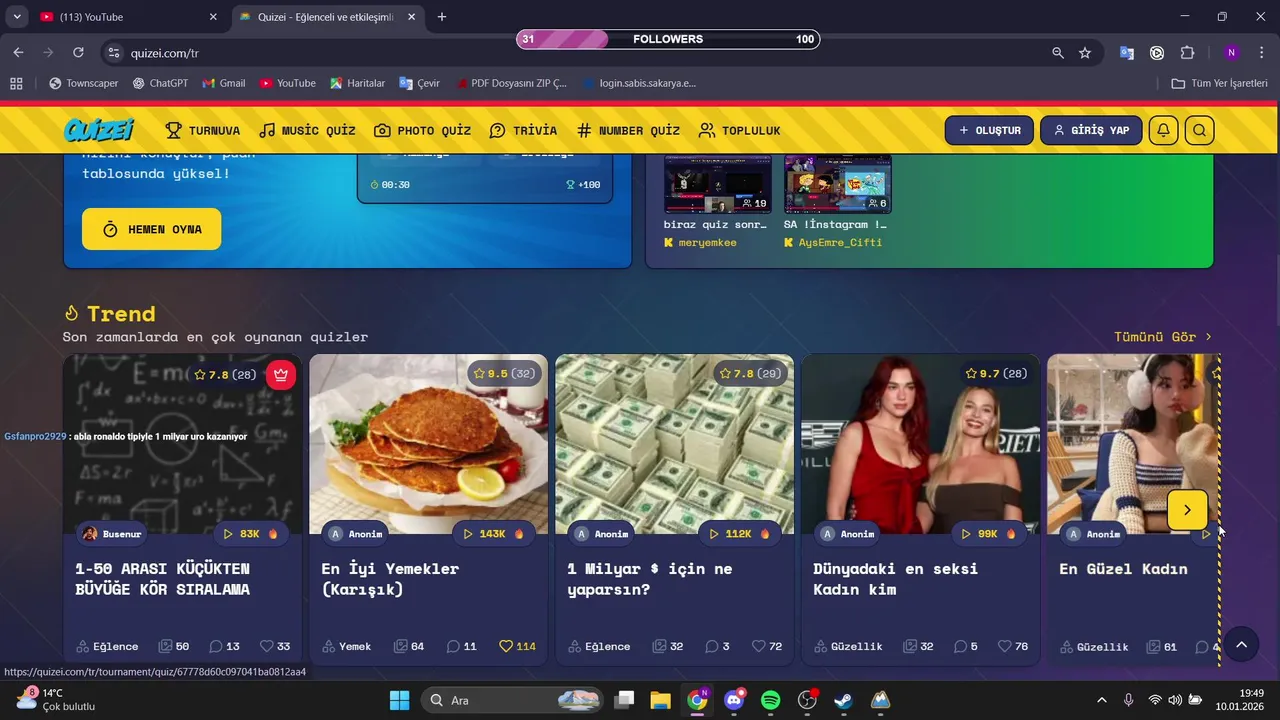Click the followers progress bar
1280x720 pixels.
(668, 39)
